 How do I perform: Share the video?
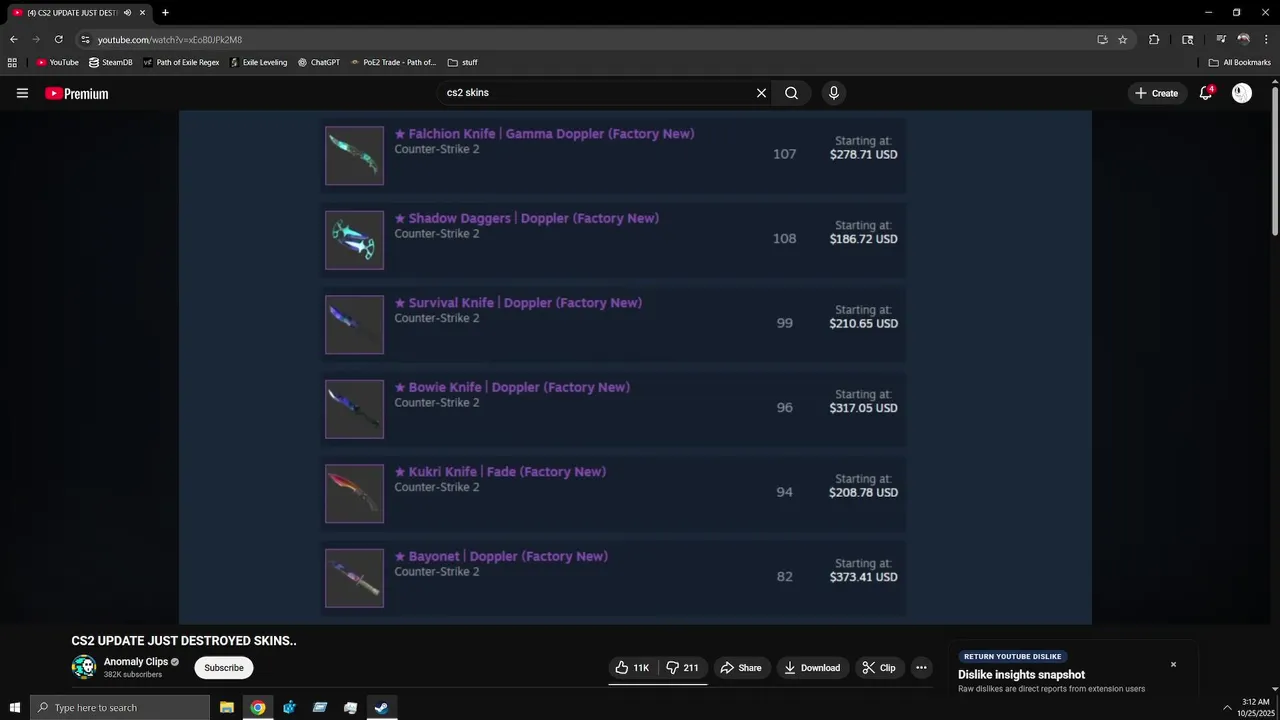741,668
